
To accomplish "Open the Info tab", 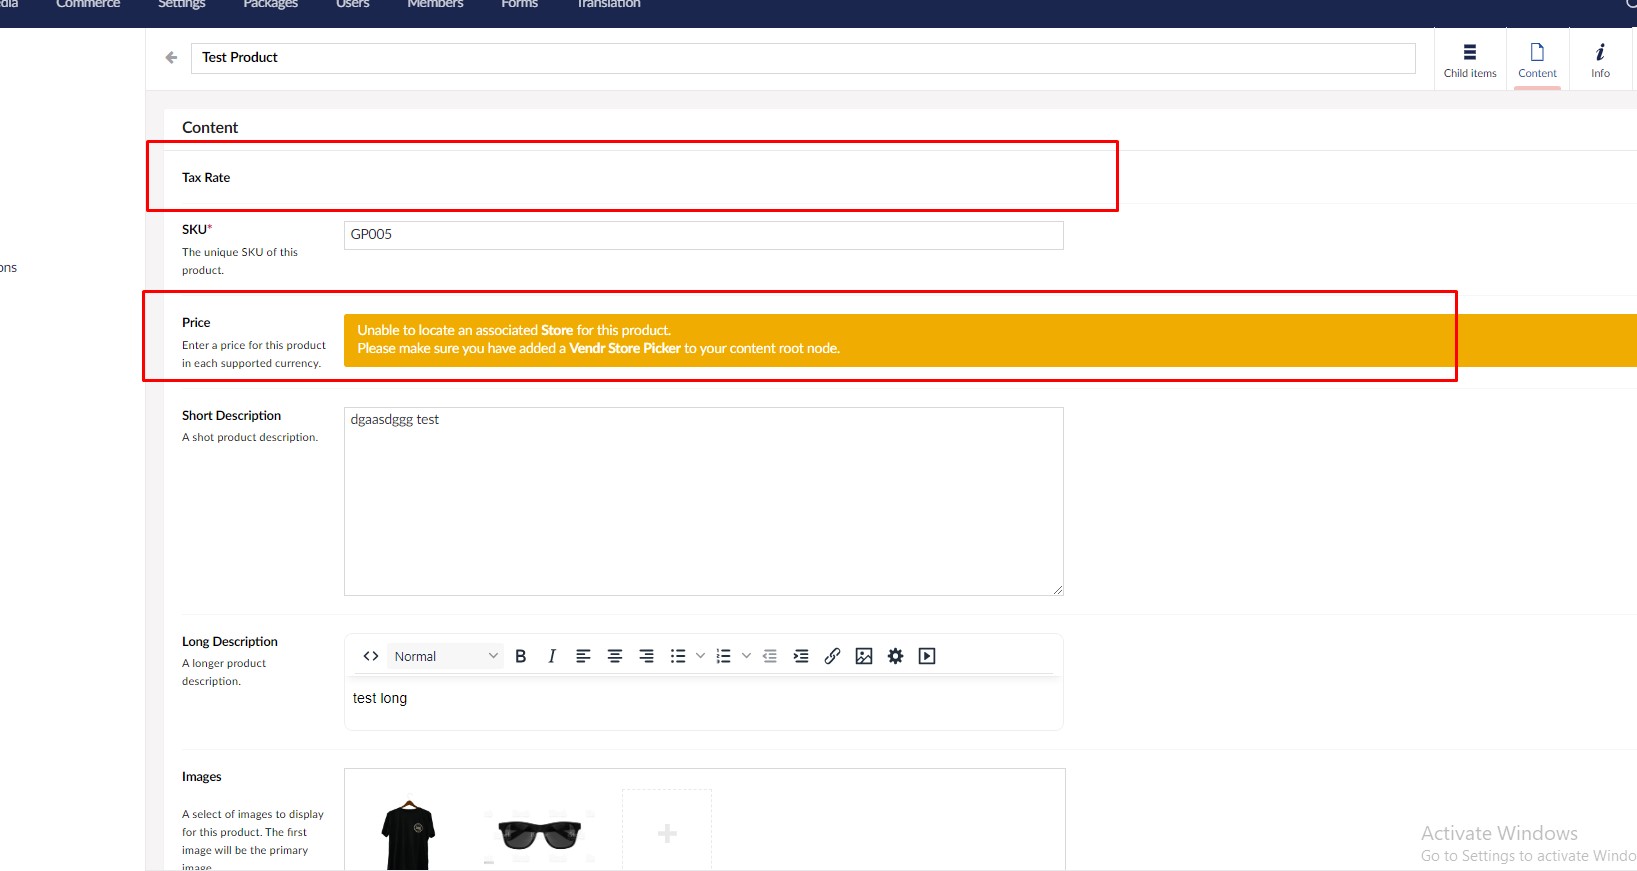I will pos(1600,59).
